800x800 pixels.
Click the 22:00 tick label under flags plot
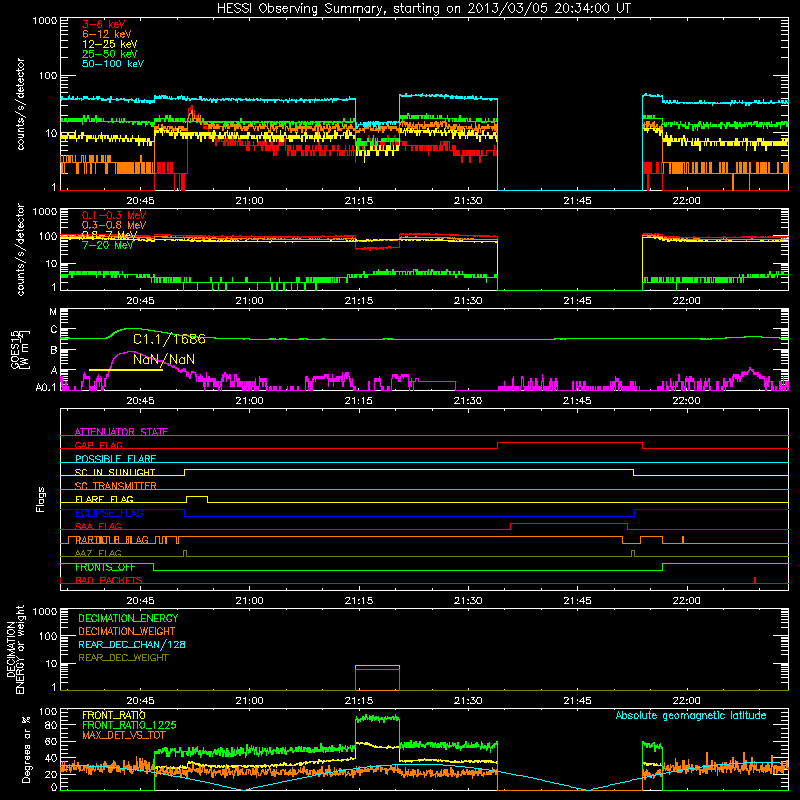(x=686, y=601)
